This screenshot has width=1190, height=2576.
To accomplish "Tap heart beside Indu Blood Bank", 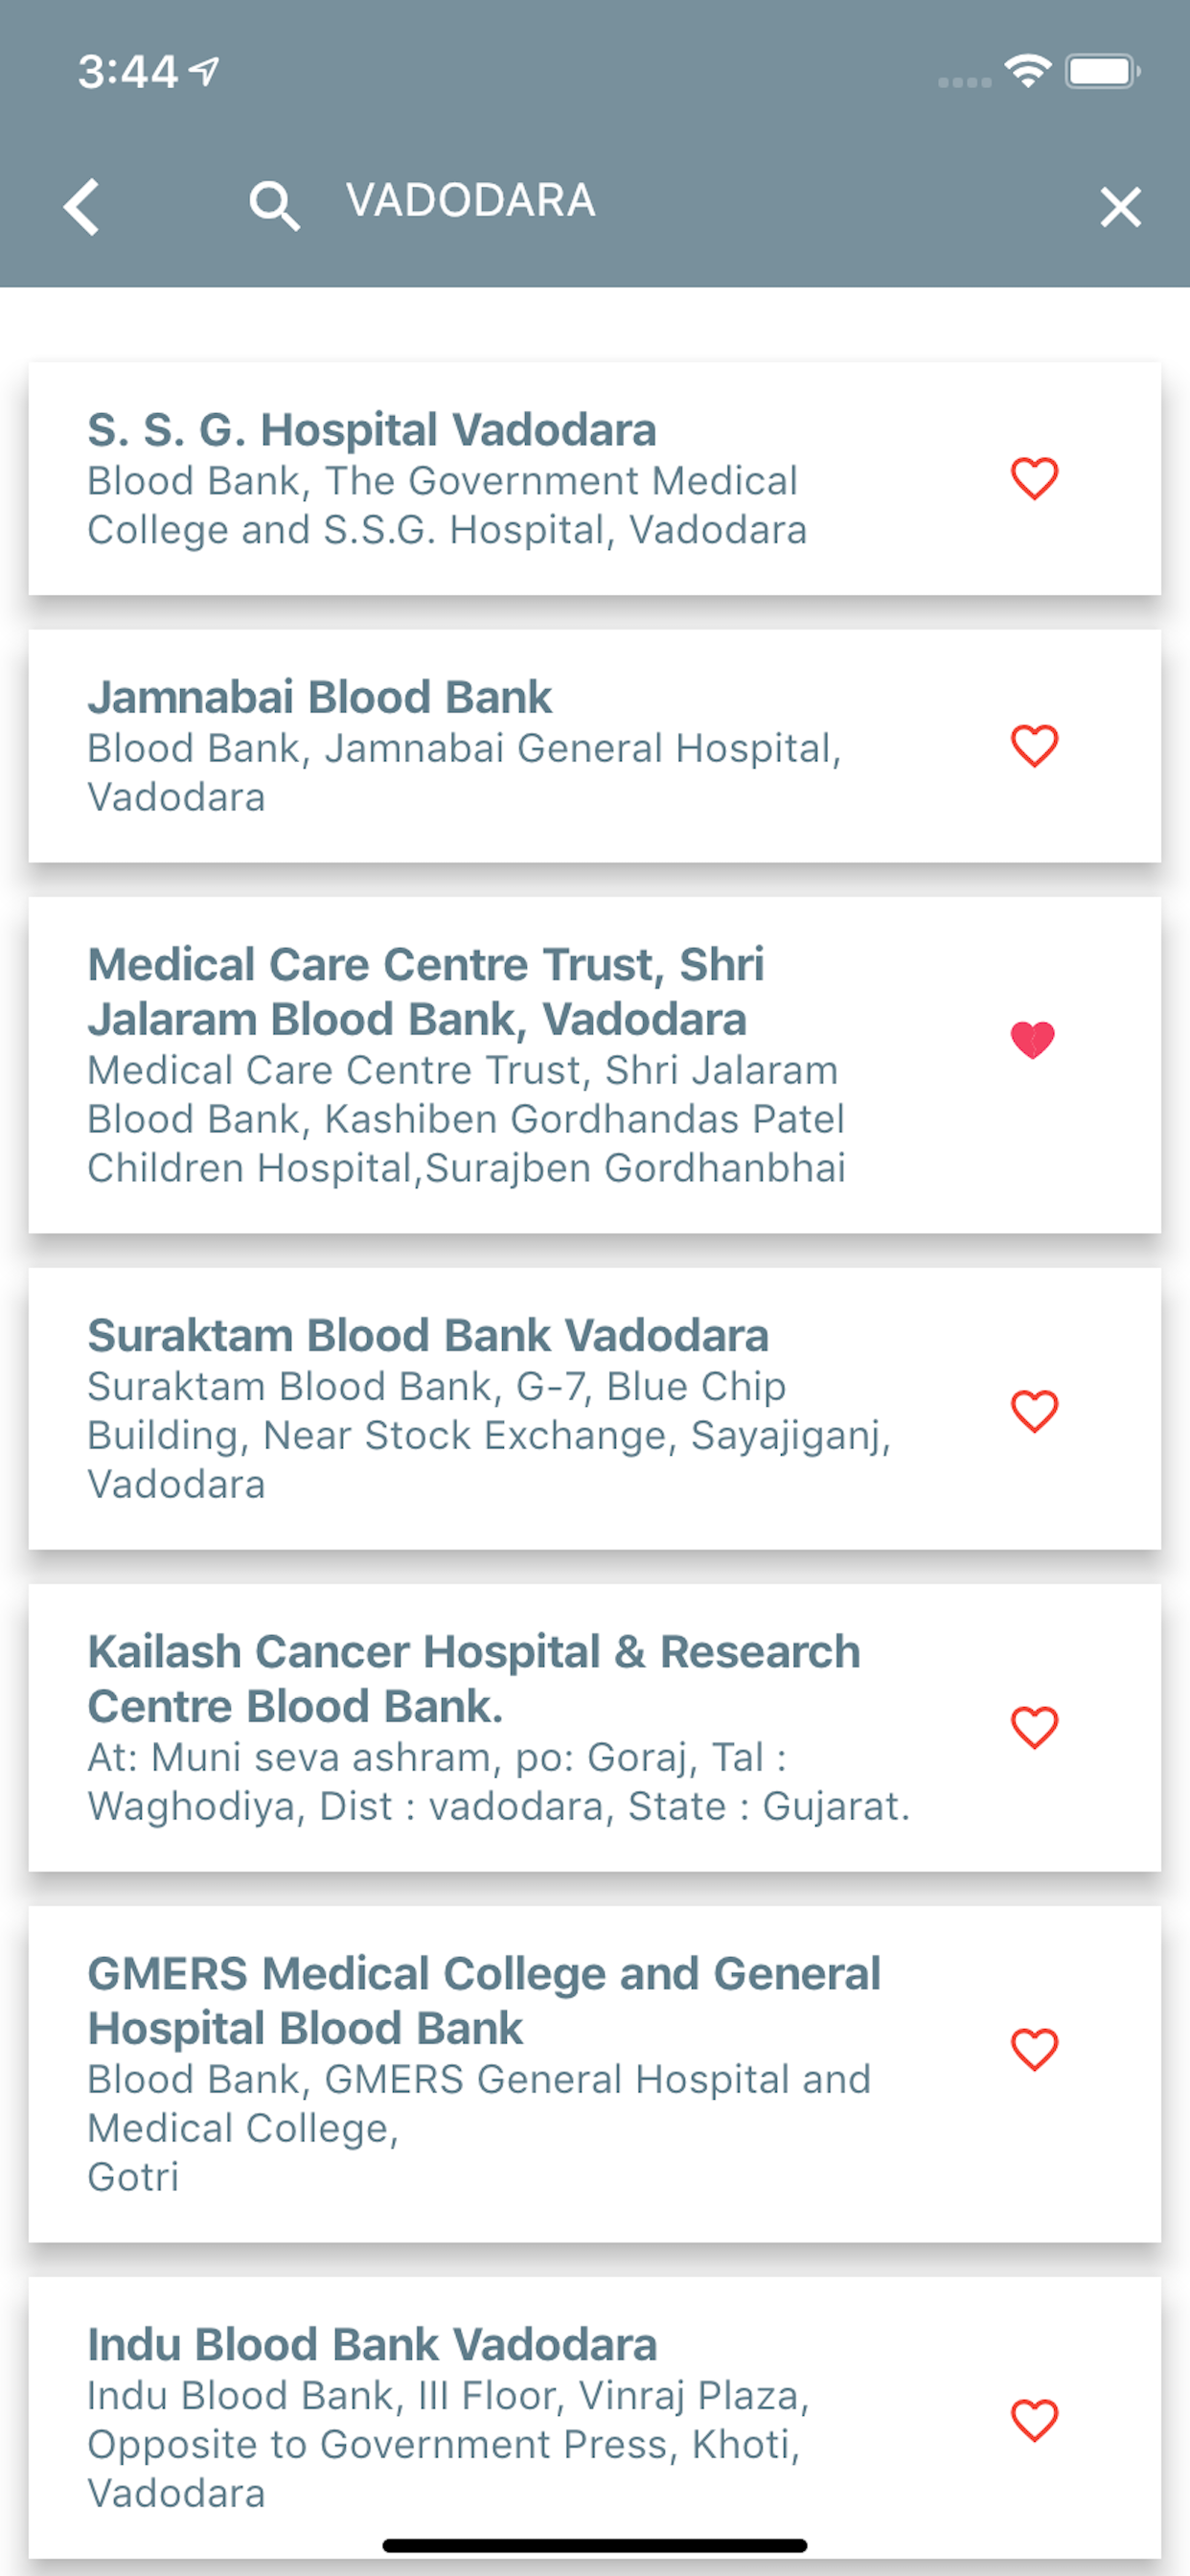I will tap(1034, 2420).
